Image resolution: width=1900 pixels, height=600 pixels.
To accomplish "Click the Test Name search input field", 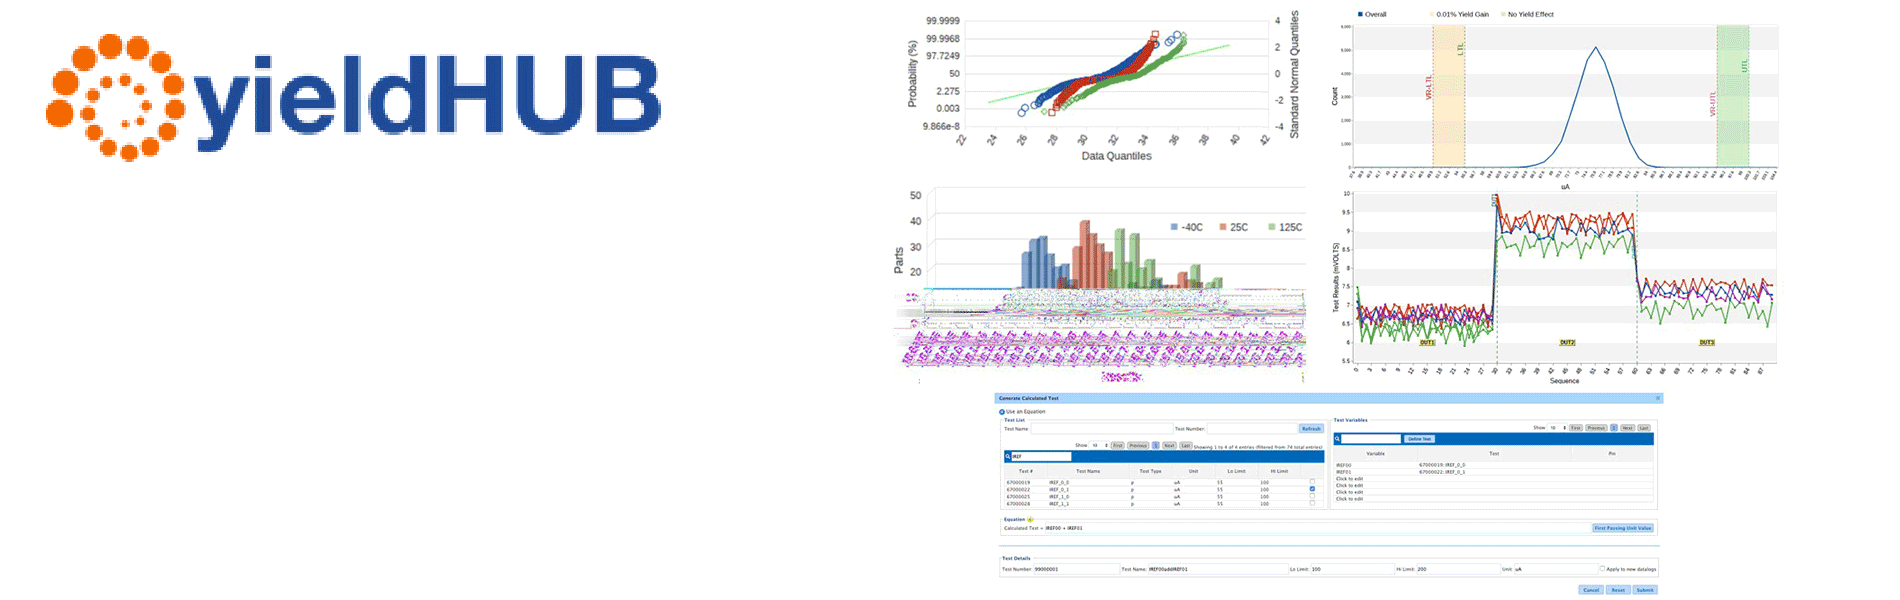I will pyautogui.click(x=1100, y=428).
